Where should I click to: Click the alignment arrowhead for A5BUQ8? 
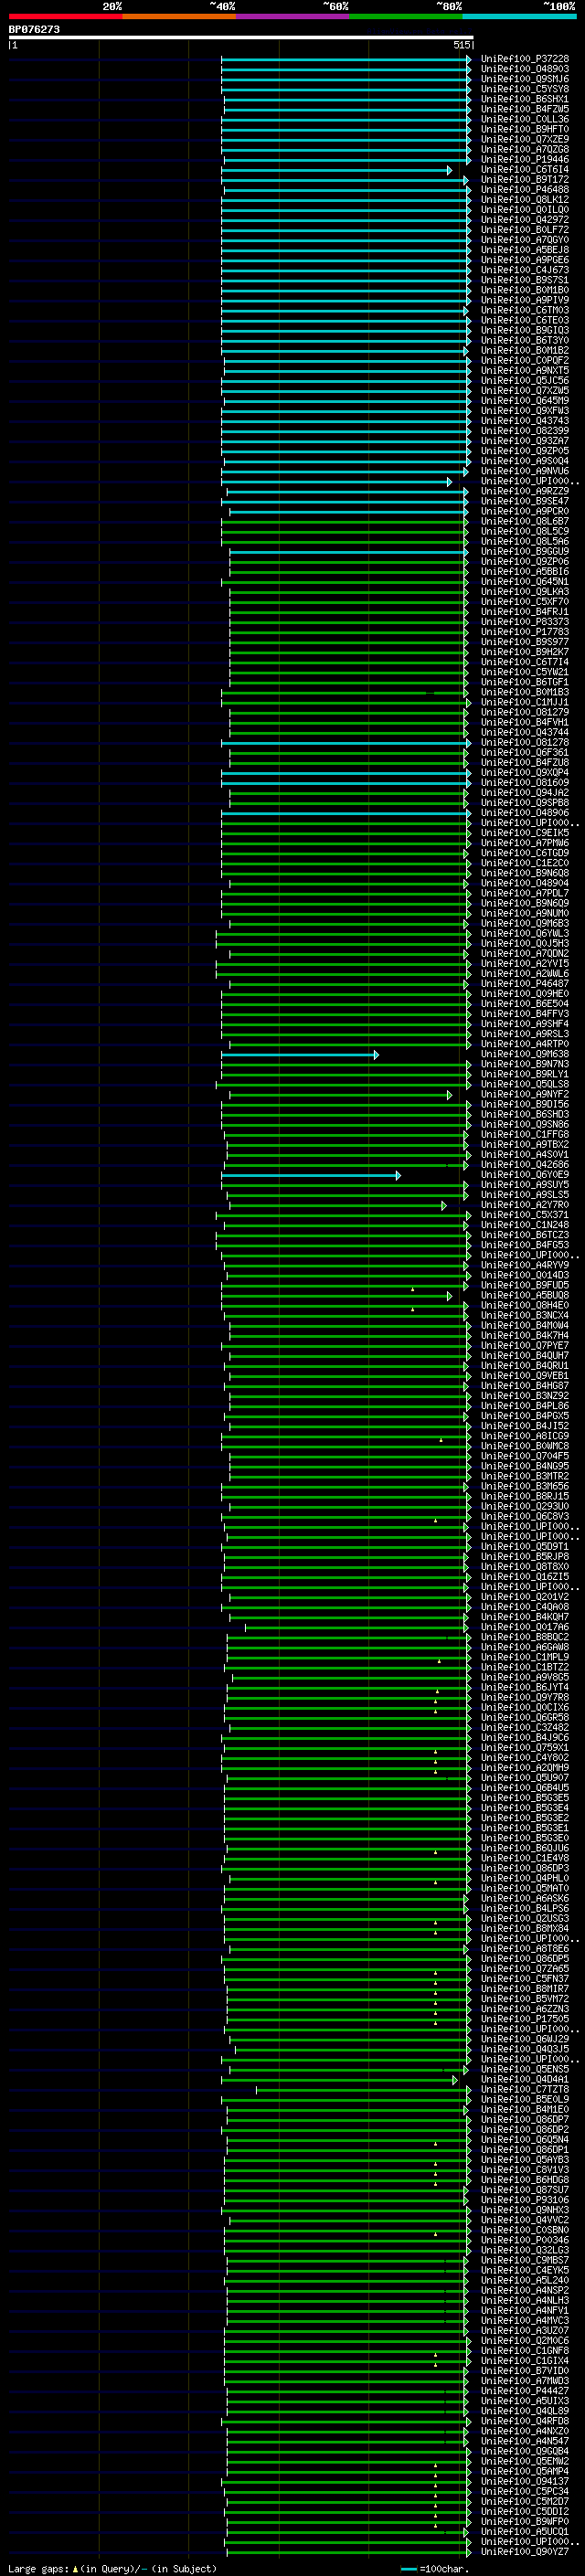450,1296
